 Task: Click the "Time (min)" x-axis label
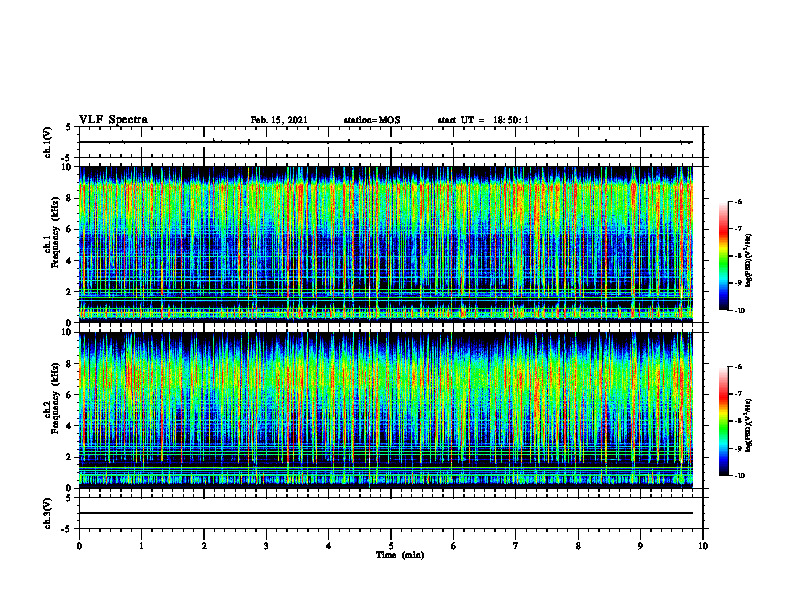point(400,555)
